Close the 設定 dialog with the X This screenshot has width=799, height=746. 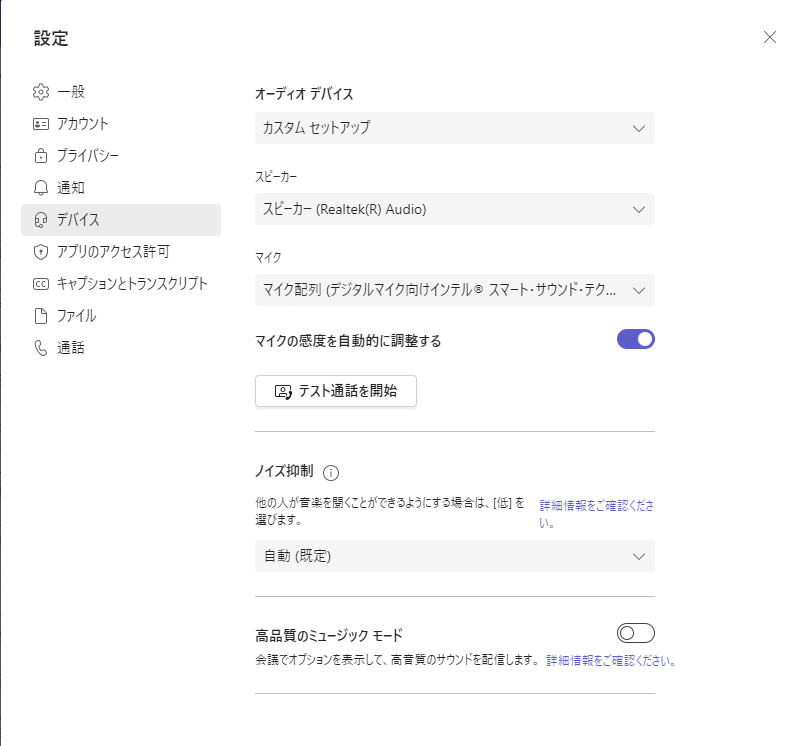tap(769, 37)
